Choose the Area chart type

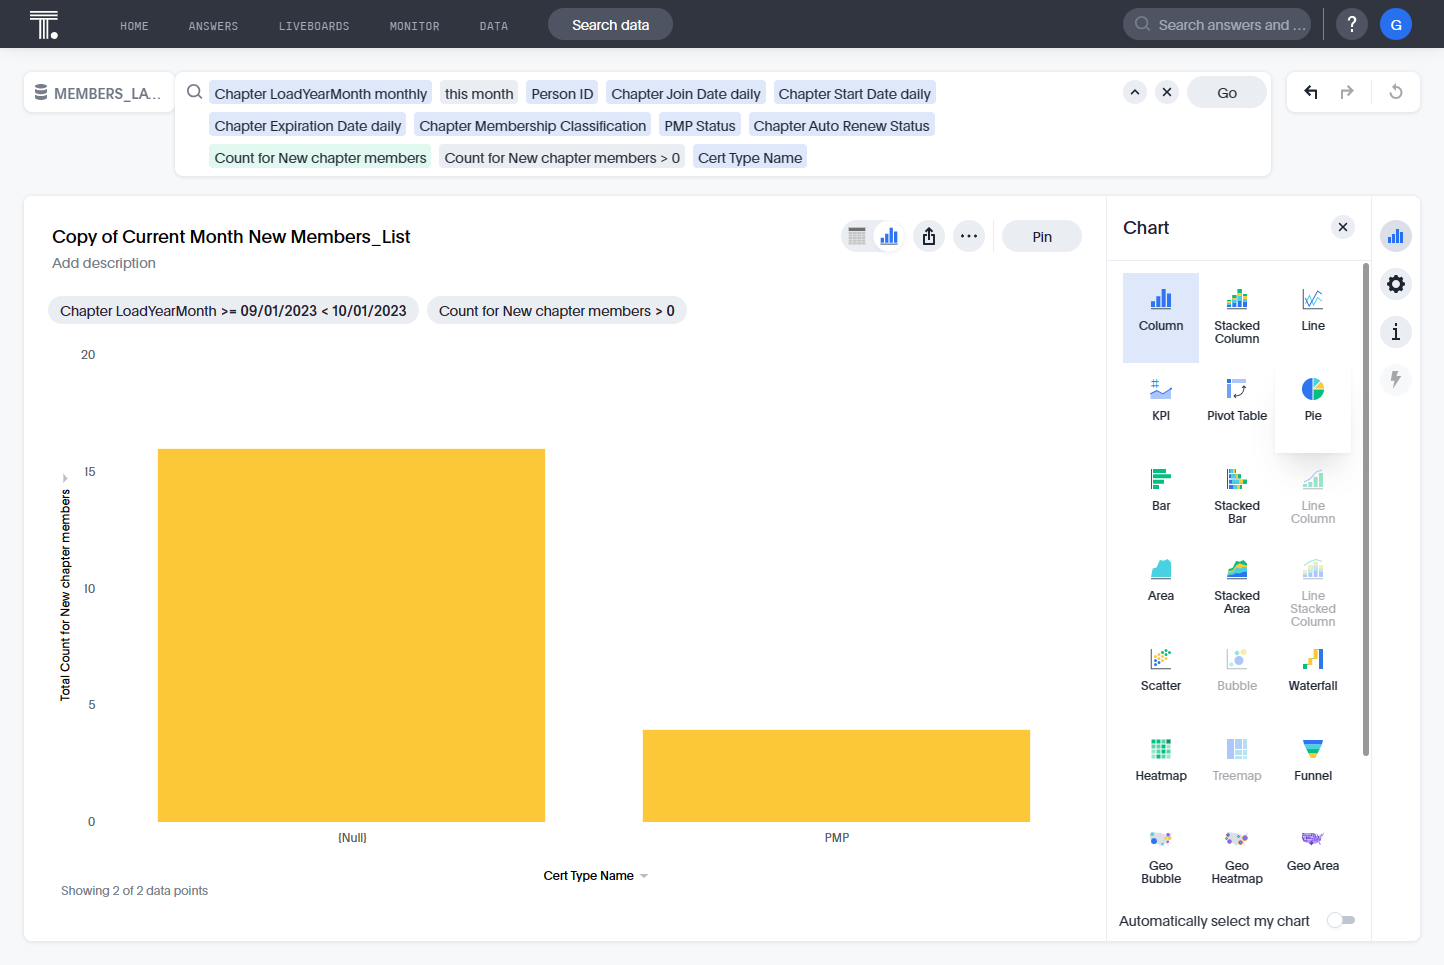tap(1160, 587)
